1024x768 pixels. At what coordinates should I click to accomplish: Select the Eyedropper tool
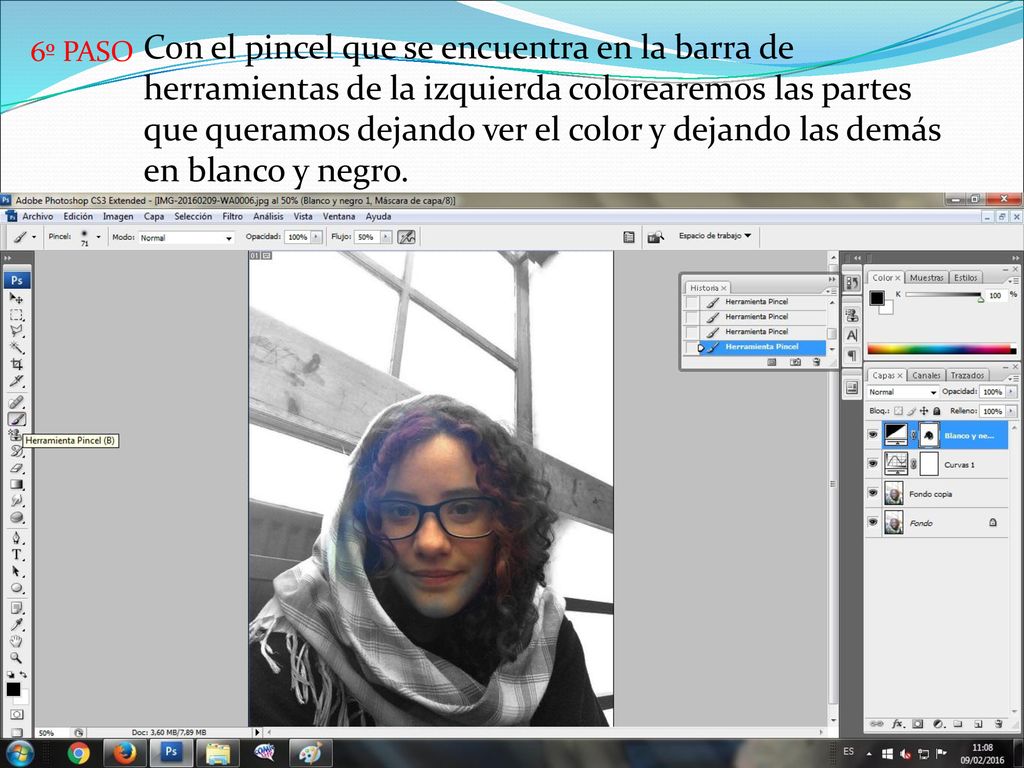point(16,626)
